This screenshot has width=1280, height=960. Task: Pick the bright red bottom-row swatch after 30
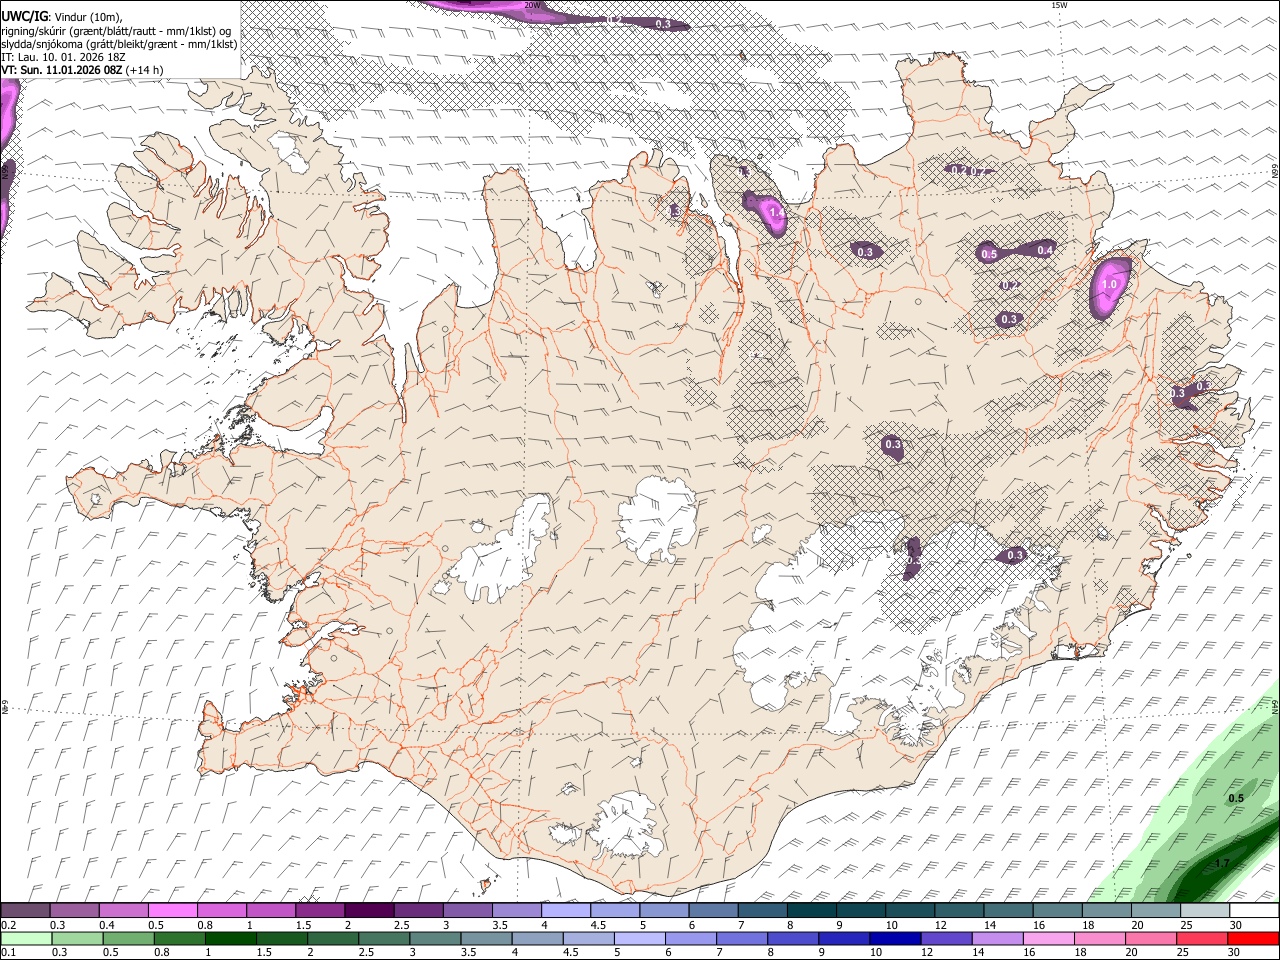click(1253, 938)
